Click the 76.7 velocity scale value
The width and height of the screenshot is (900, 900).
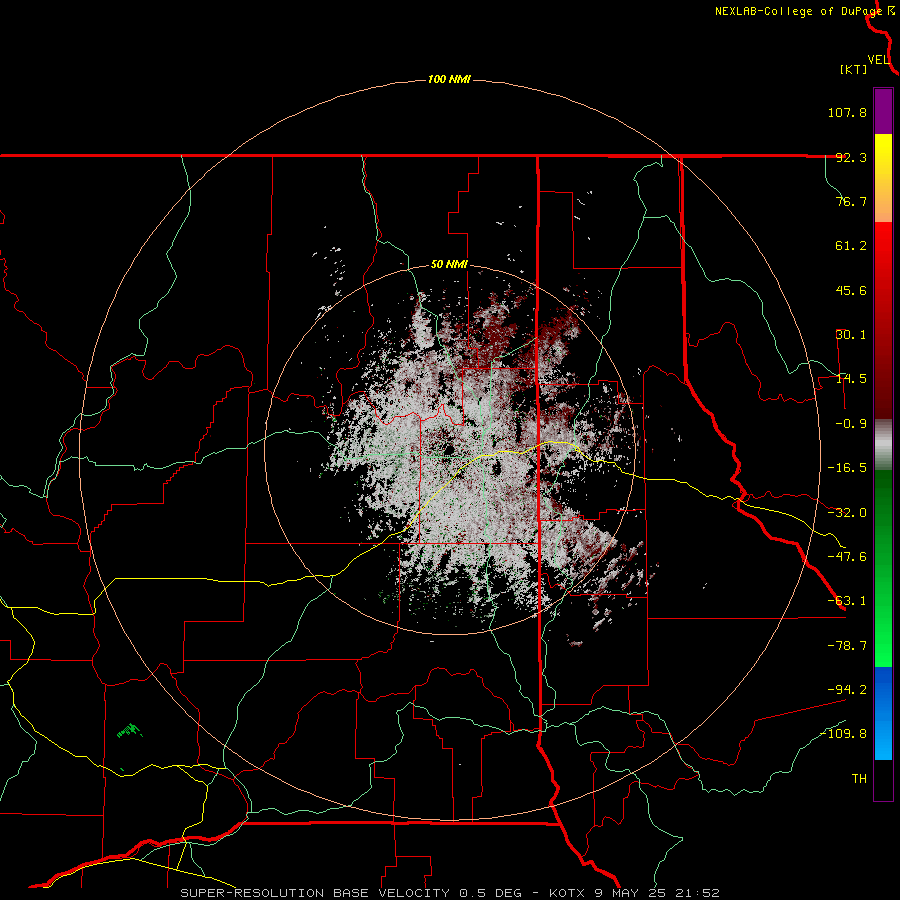[x=851, y=201]
